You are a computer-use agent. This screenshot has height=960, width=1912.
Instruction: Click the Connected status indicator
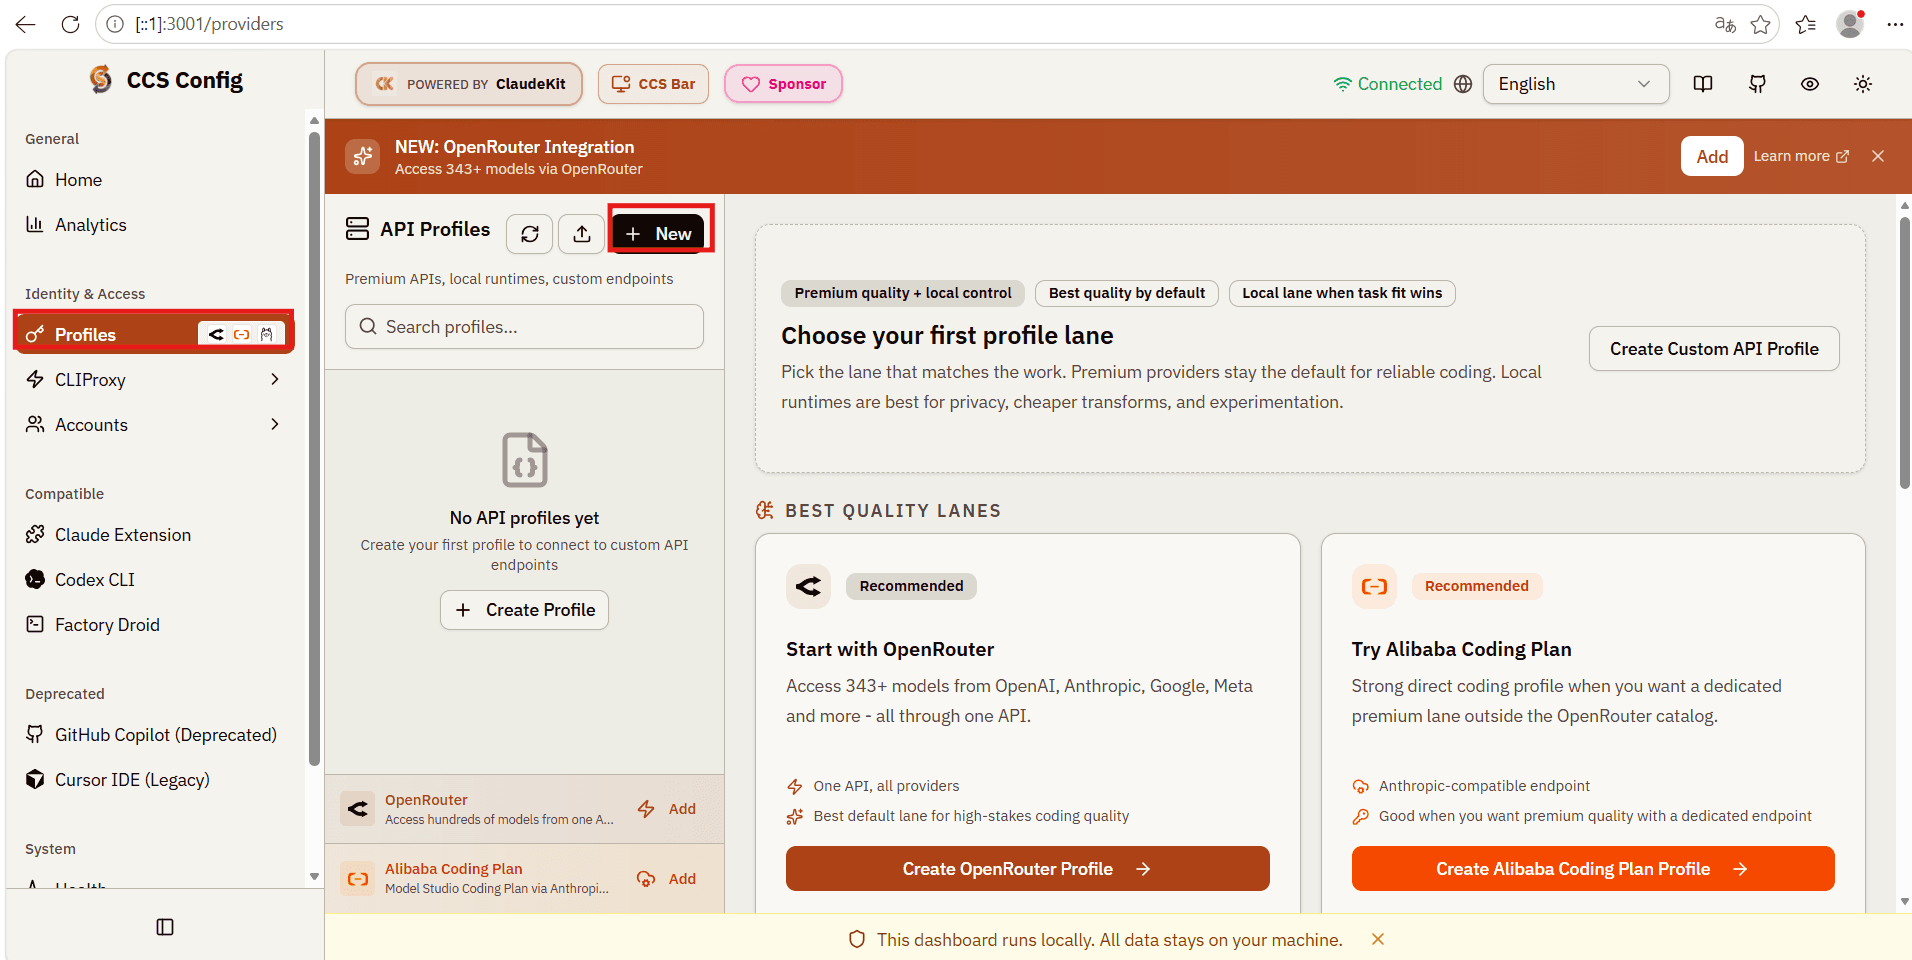click(1388, 84)
